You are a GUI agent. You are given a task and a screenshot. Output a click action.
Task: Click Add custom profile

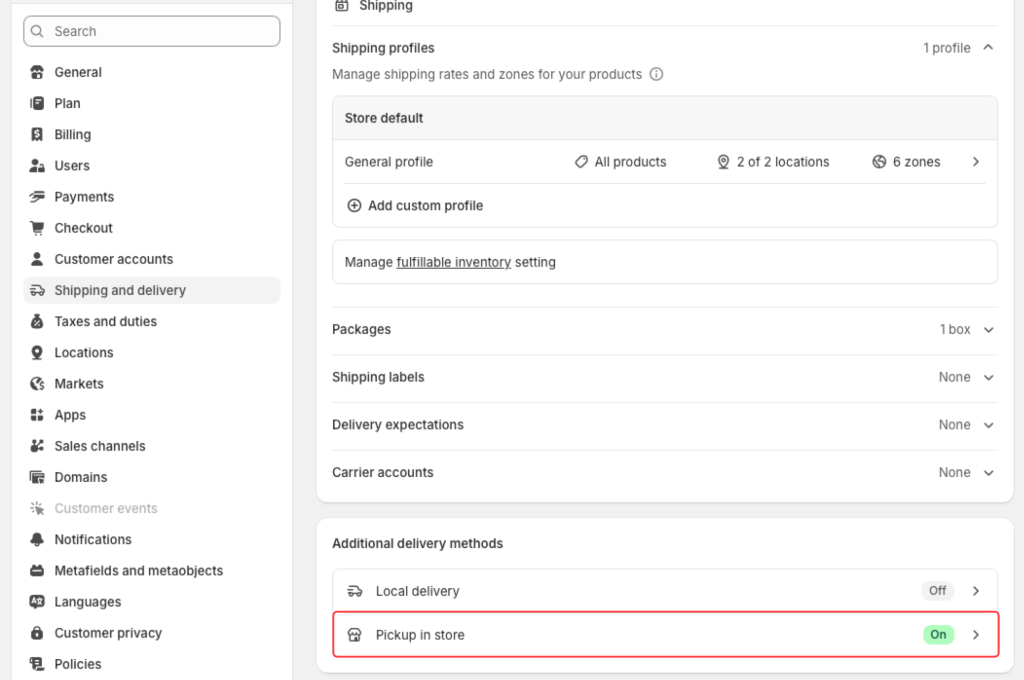(x=425, y=205)
